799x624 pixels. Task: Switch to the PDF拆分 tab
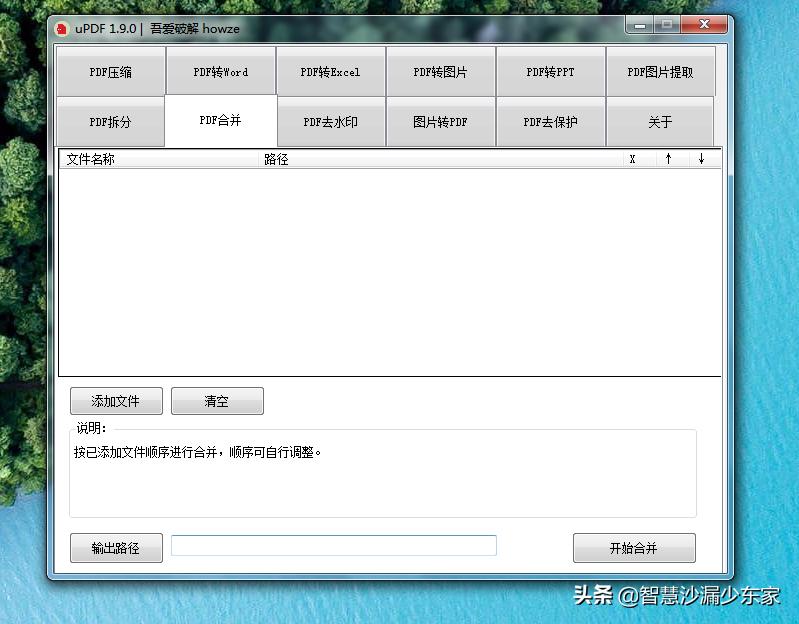click(x=111, y=122)
